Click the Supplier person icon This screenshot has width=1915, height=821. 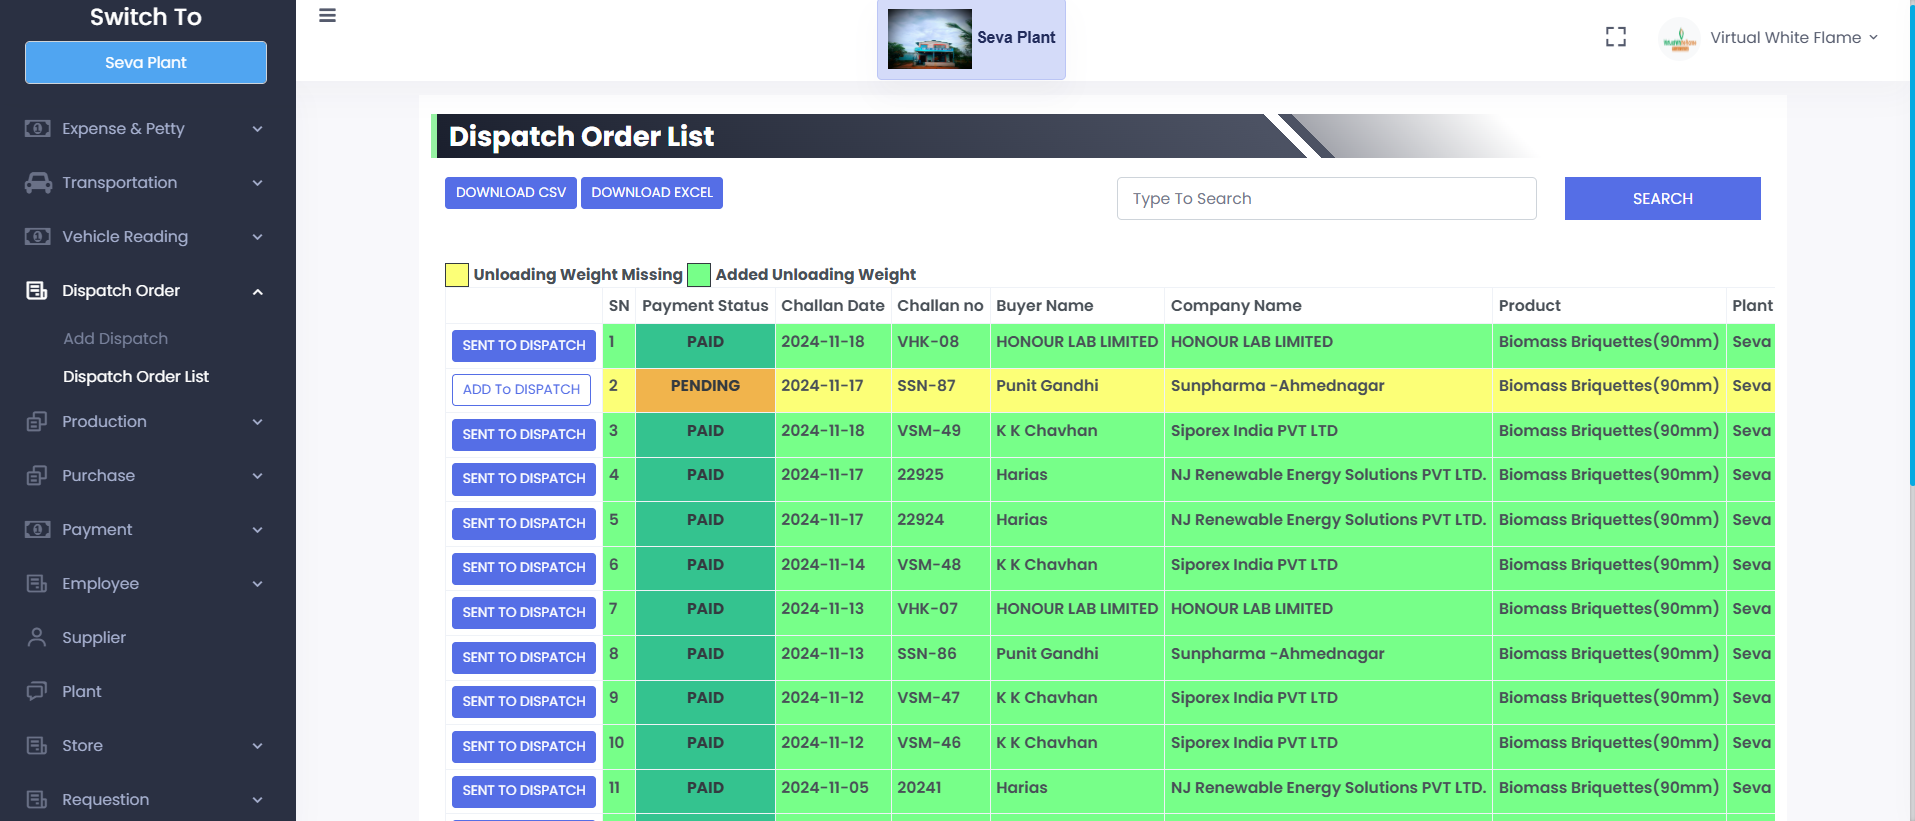tap(37, 637)
